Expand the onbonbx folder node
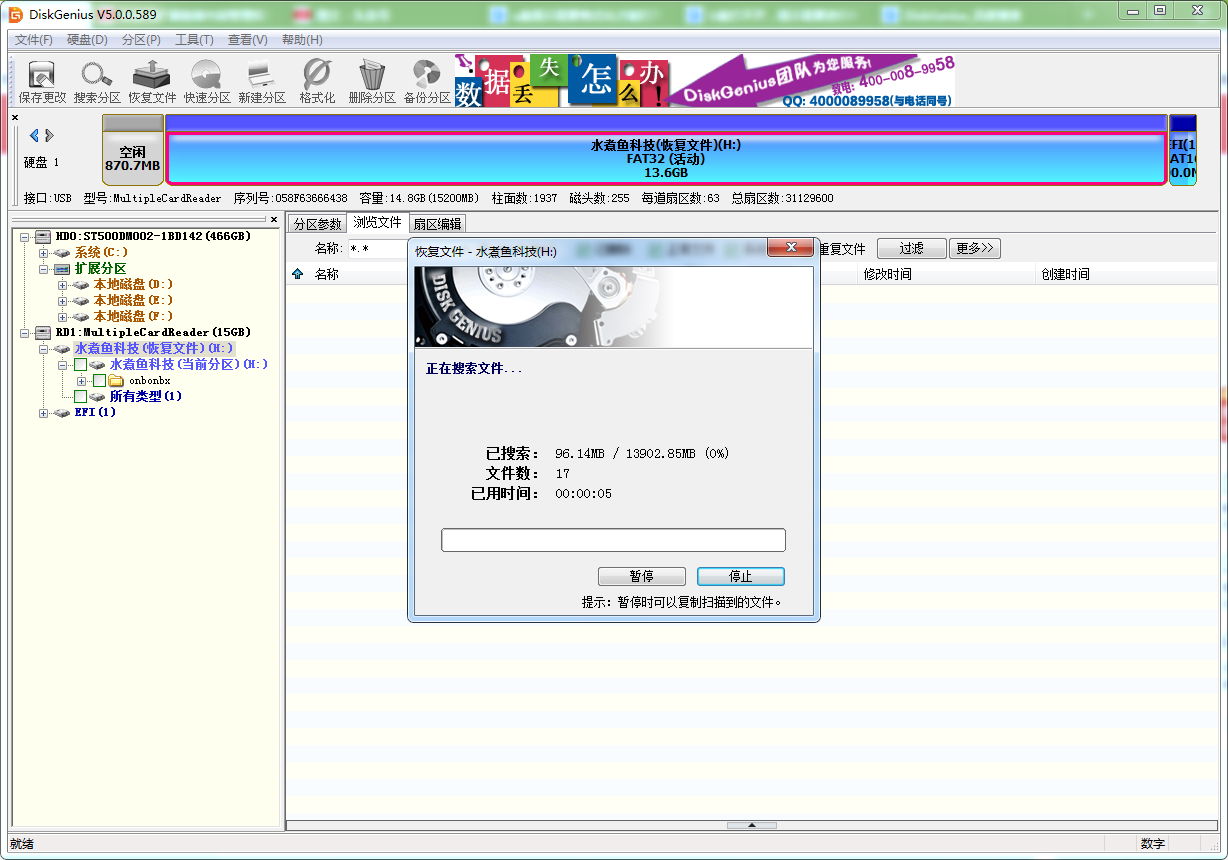 pos(81,380)
